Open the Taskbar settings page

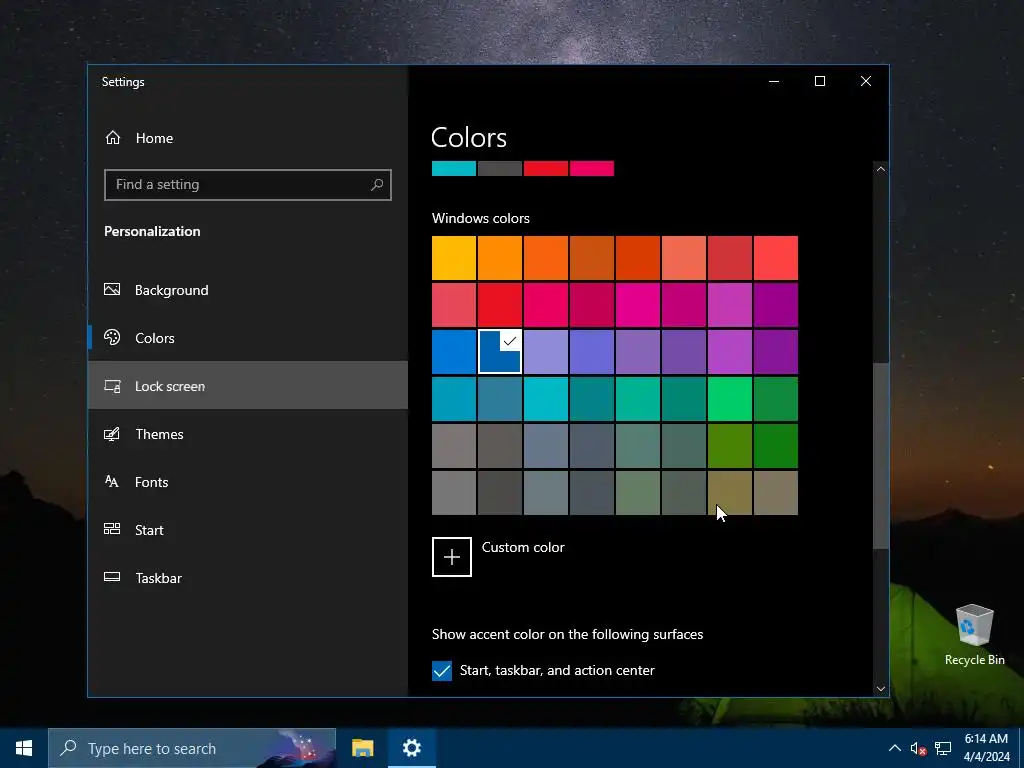point(248,578)
